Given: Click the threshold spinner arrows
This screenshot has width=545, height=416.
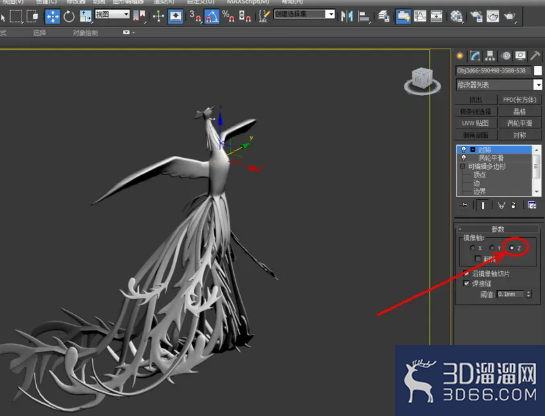Looking at the screenshot, I should (528, 294).
